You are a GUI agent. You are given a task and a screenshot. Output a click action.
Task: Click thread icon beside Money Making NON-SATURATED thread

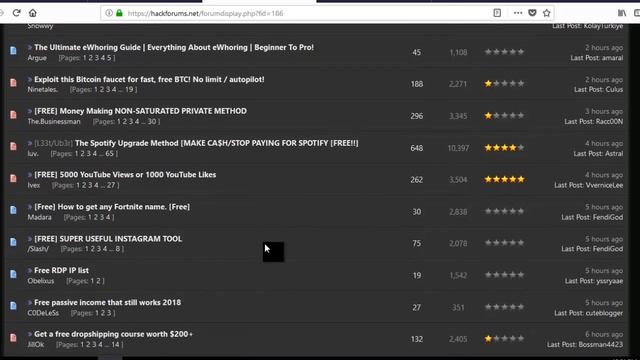13,115
